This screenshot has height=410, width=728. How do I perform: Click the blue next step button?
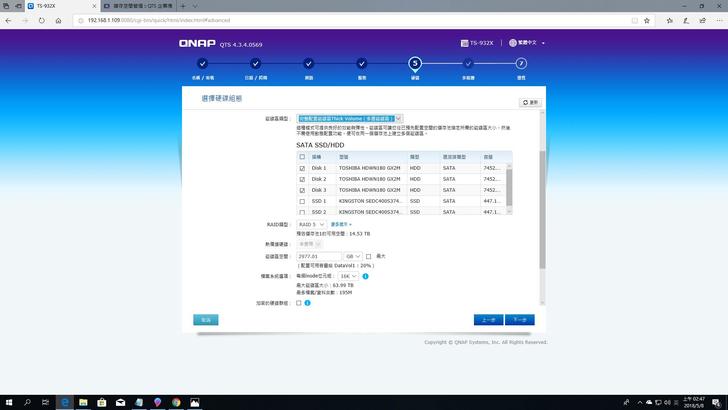(x=518, y=319)
